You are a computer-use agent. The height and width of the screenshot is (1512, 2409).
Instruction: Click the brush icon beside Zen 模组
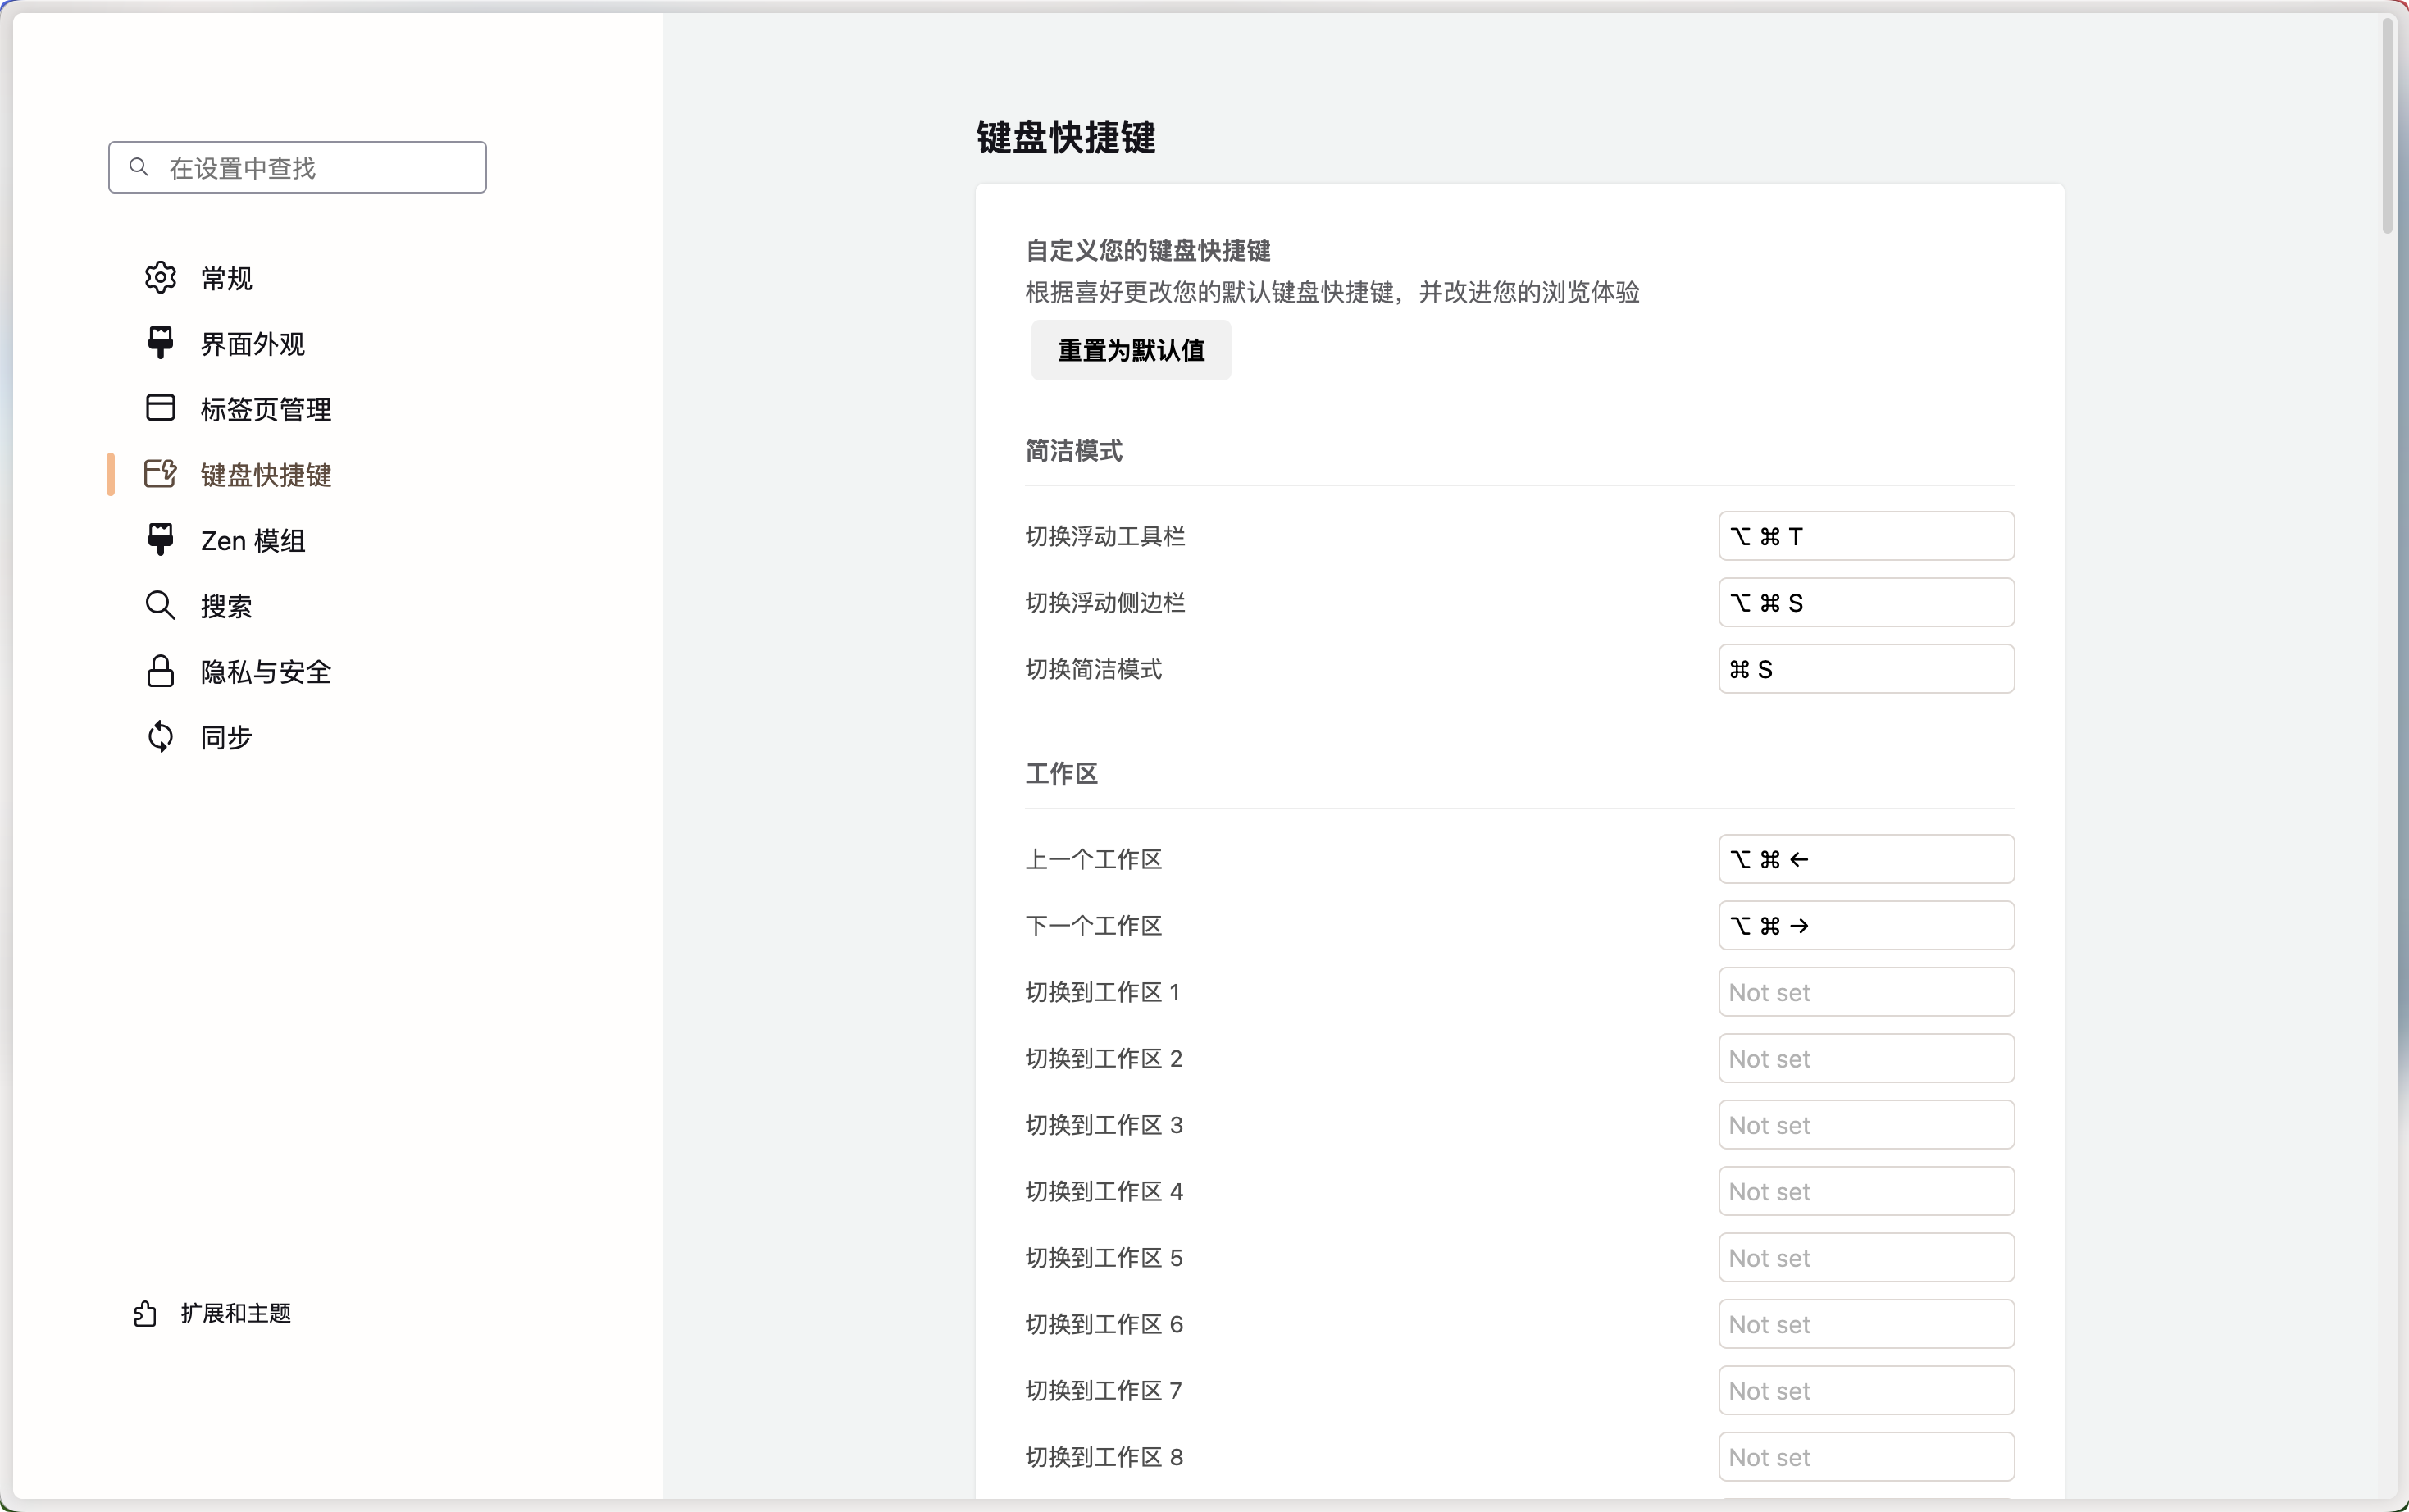(160, 540)
